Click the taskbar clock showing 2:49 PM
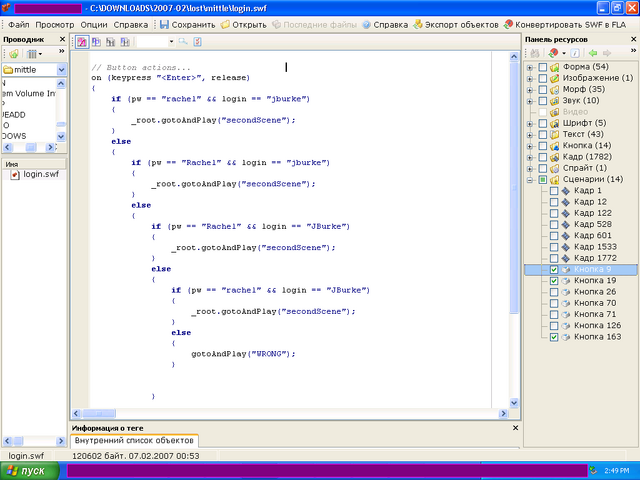 tap(616, 471)
